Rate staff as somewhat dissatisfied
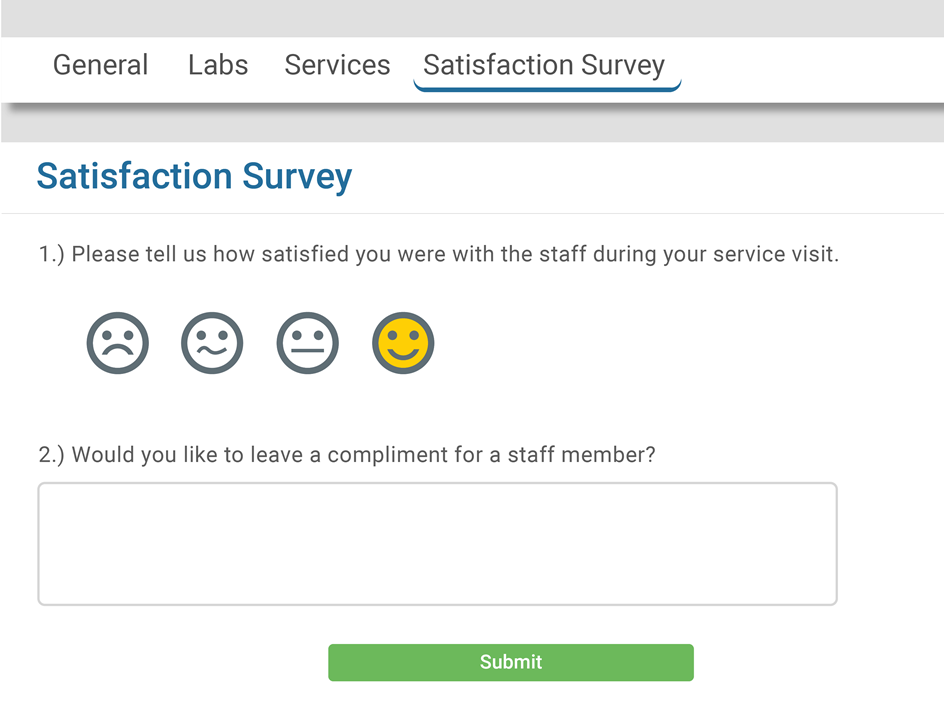Image resolution: width=944 pixels, height=714 pixels. click(x=212, y=343)
